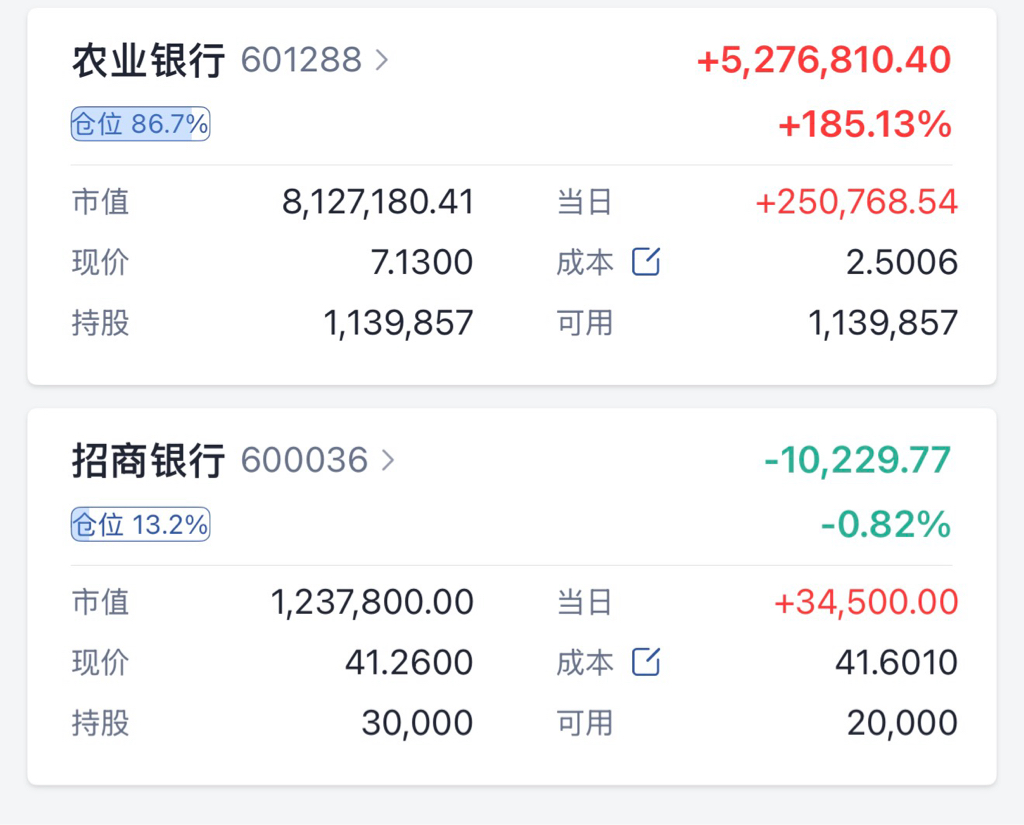View total profit +5,276,810.40
The width and height of the screenshot is (1024, 825).
click(824, 60)
